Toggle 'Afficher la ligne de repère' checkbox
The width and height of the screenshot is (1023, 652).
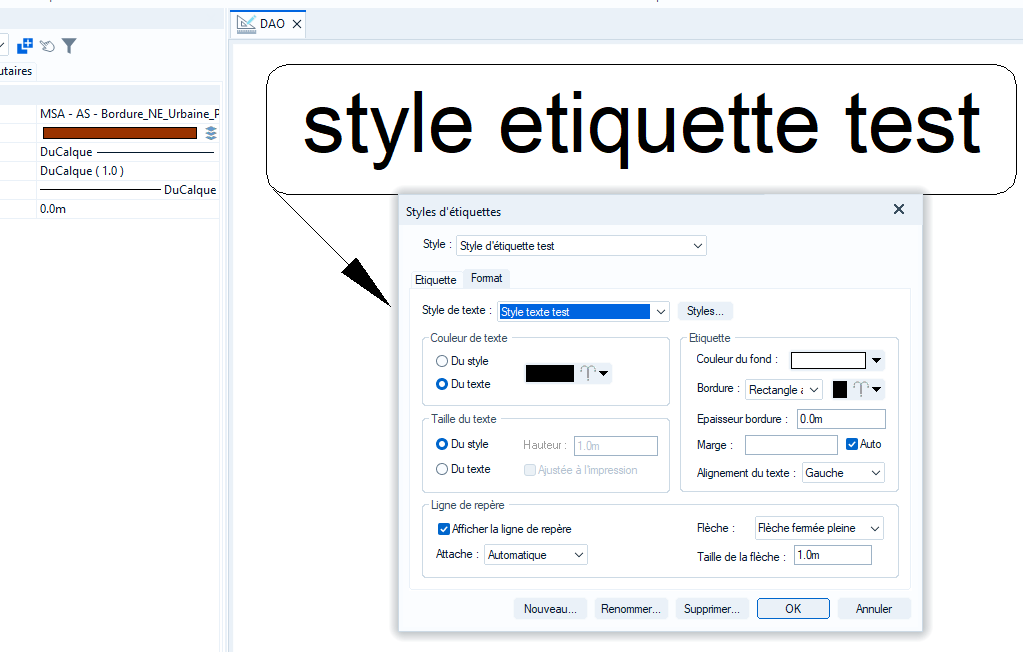[445, 529]
